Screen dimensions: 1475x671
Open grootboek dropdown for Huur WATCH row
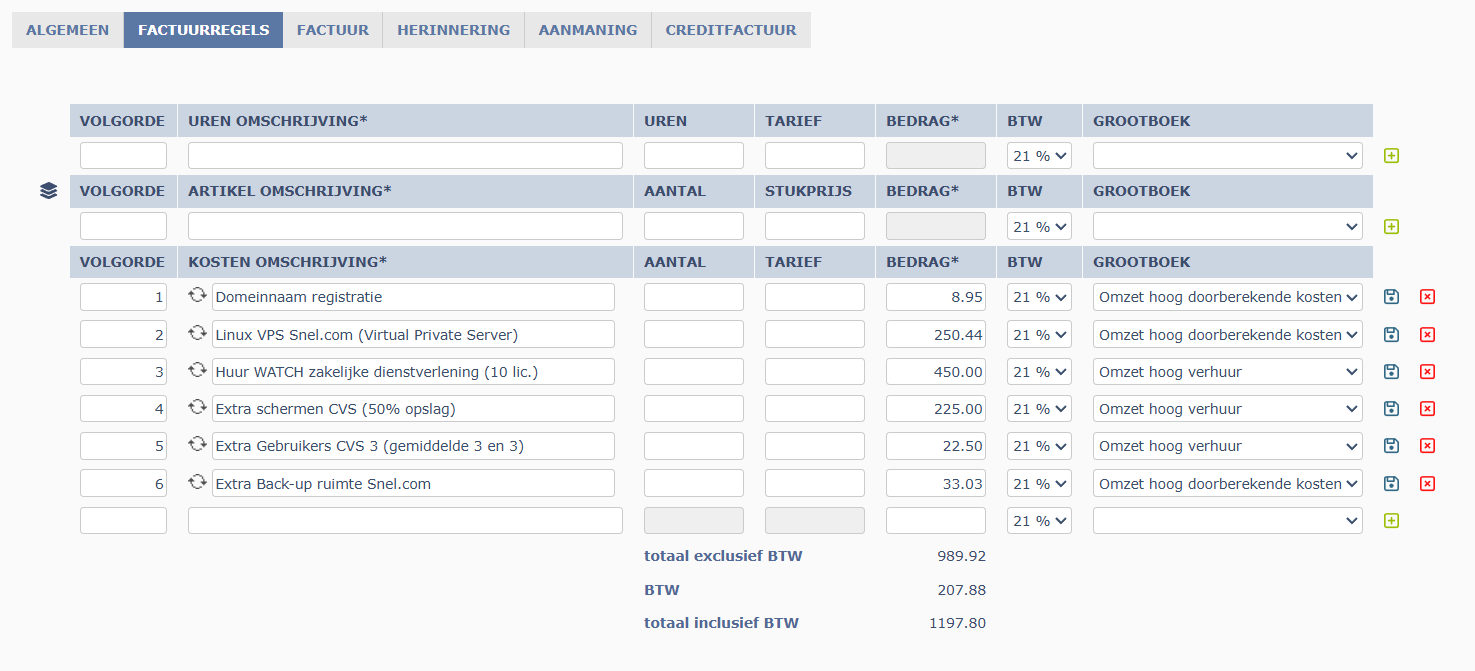point(1227,372)
